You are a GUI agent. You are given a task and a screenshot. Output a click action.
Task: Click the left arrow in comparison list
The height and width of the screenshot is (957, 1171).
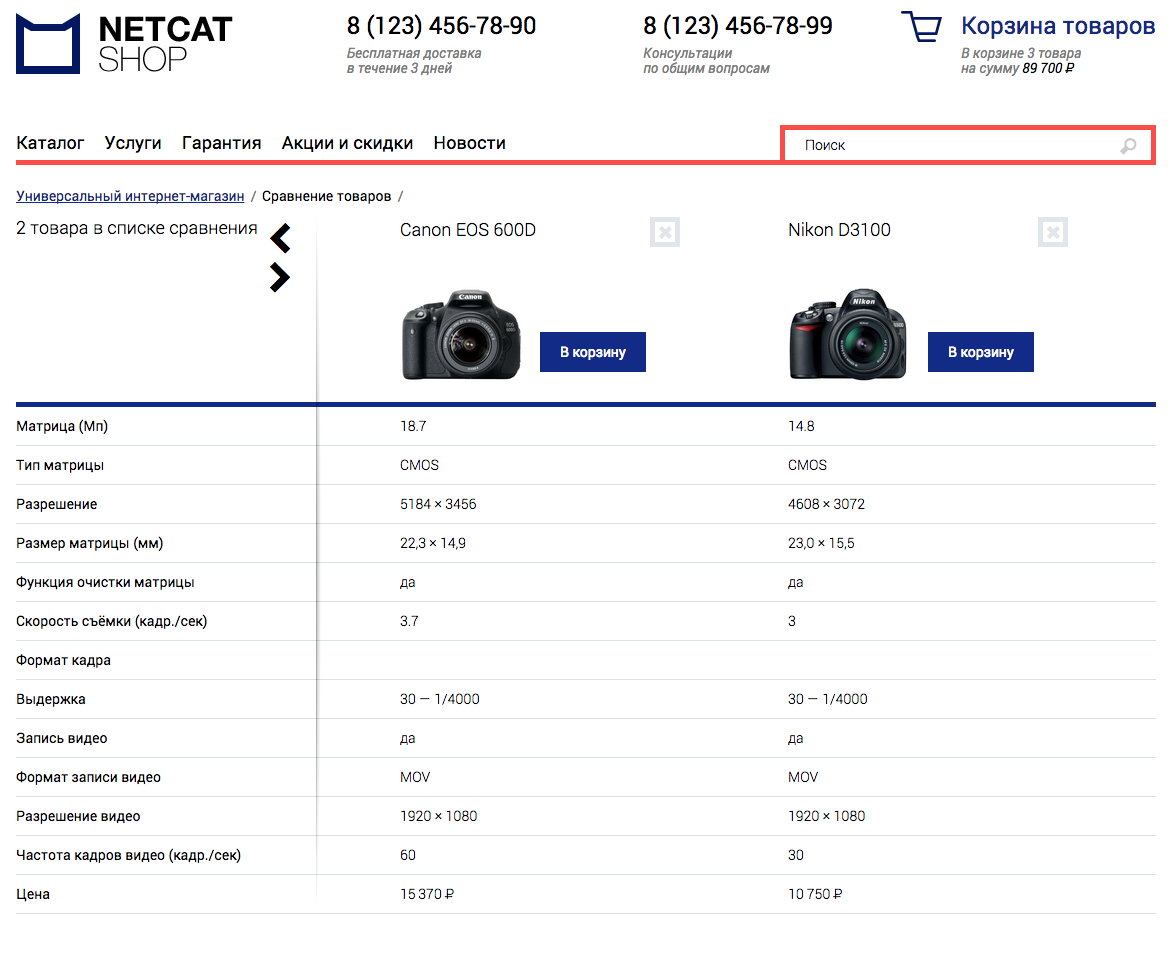(280, 238)
